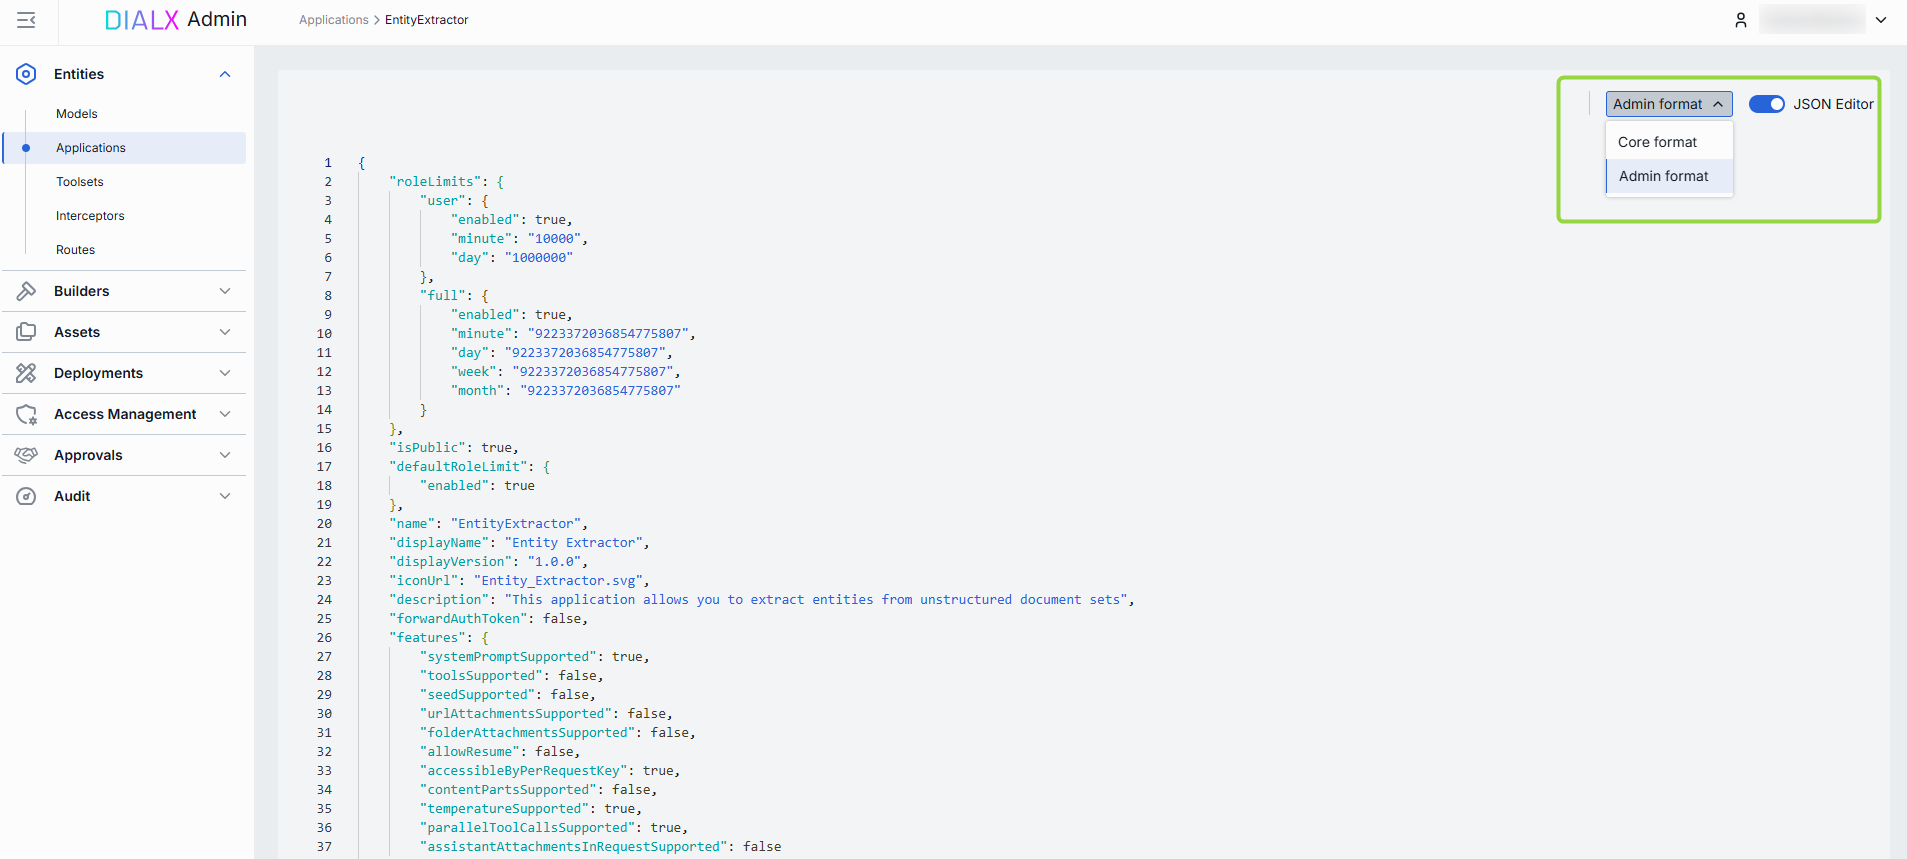Expand the Deployments section chevron

click(225, 373)
